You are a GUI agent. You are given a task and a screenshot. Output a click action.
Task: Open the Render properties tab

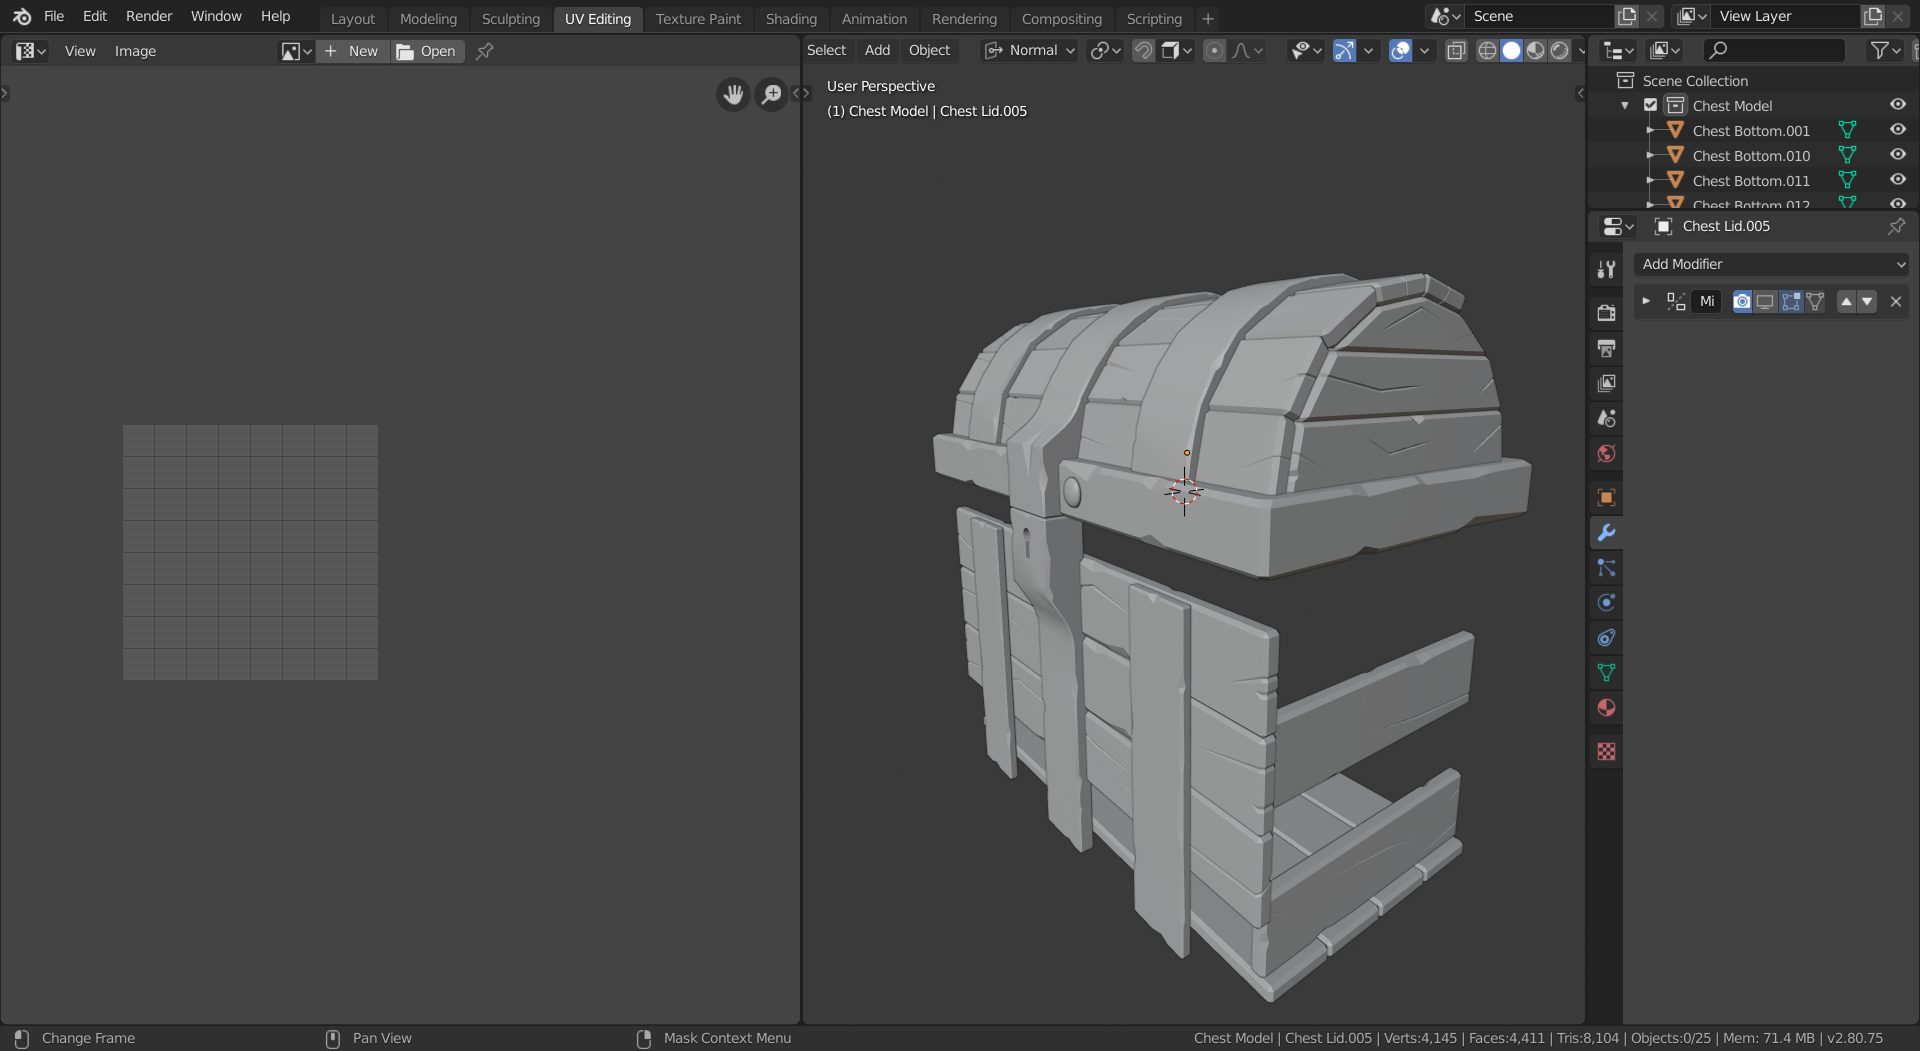[x=1606, y=313]
